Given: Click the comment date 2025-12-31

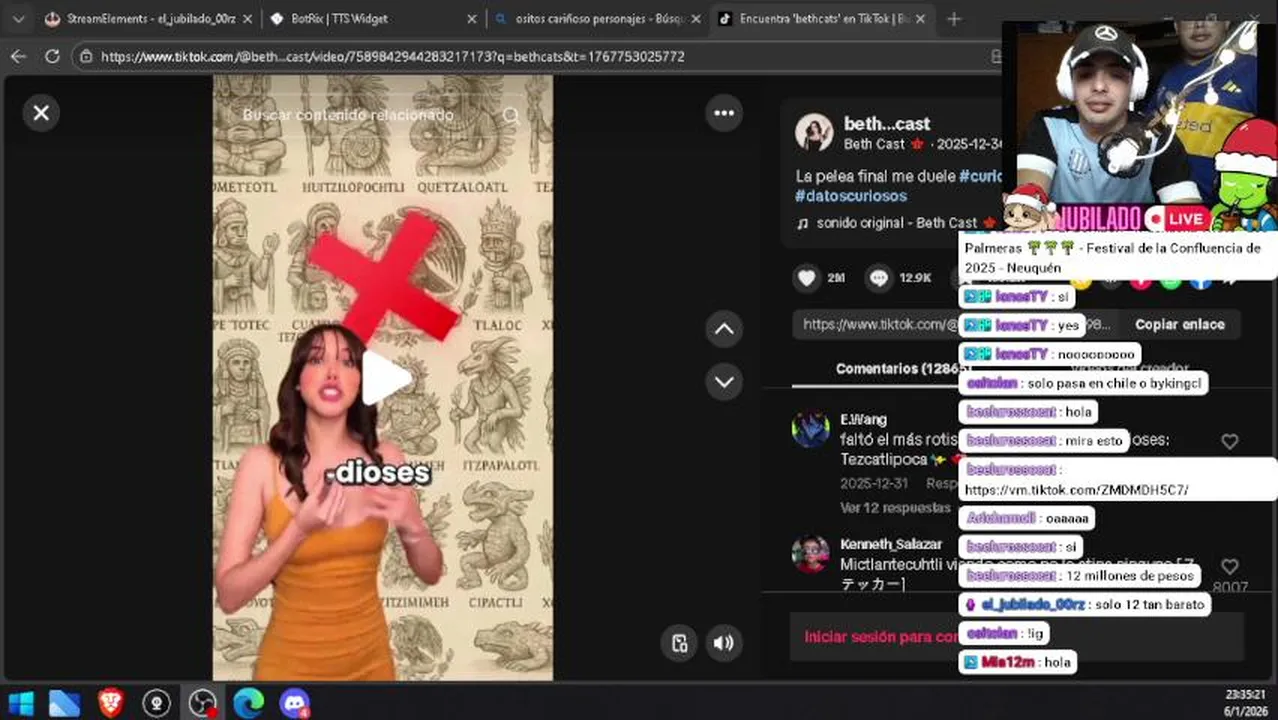Looking at the screenshot, I should coord(874,483).
